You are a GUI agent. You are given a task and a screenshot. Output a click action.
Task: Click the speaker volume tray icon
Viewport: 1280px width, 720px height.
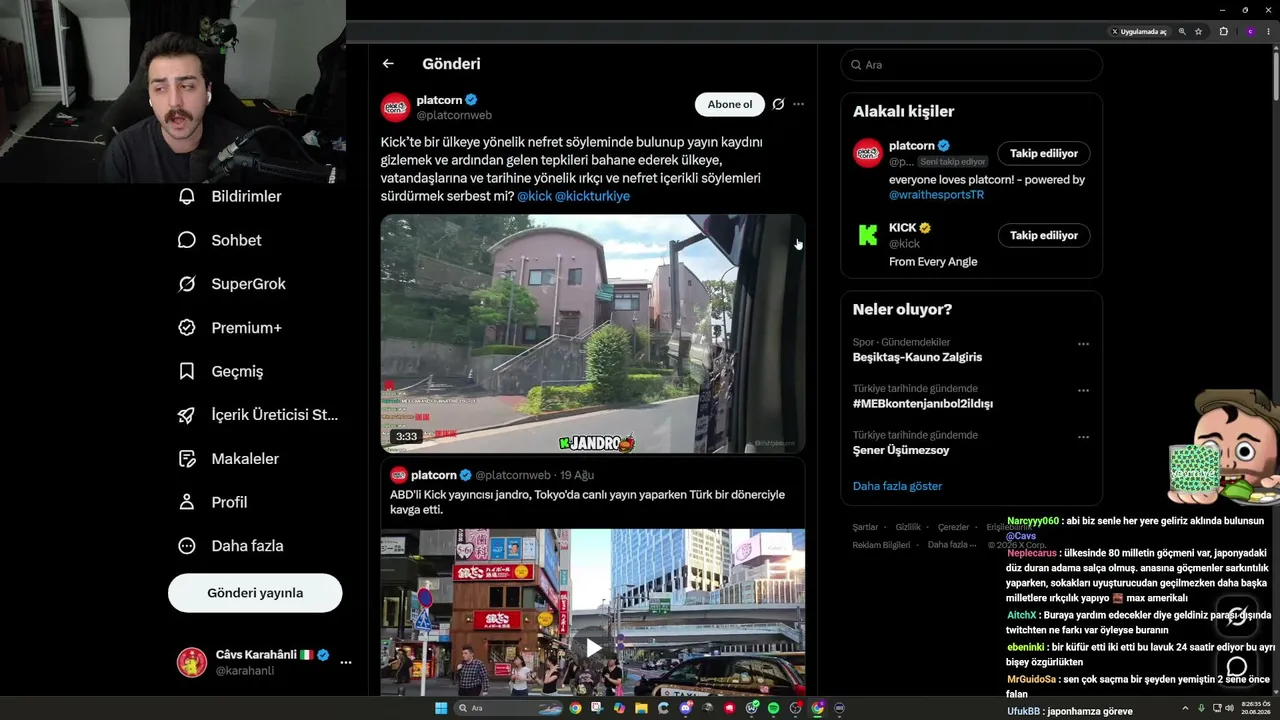1229,708
